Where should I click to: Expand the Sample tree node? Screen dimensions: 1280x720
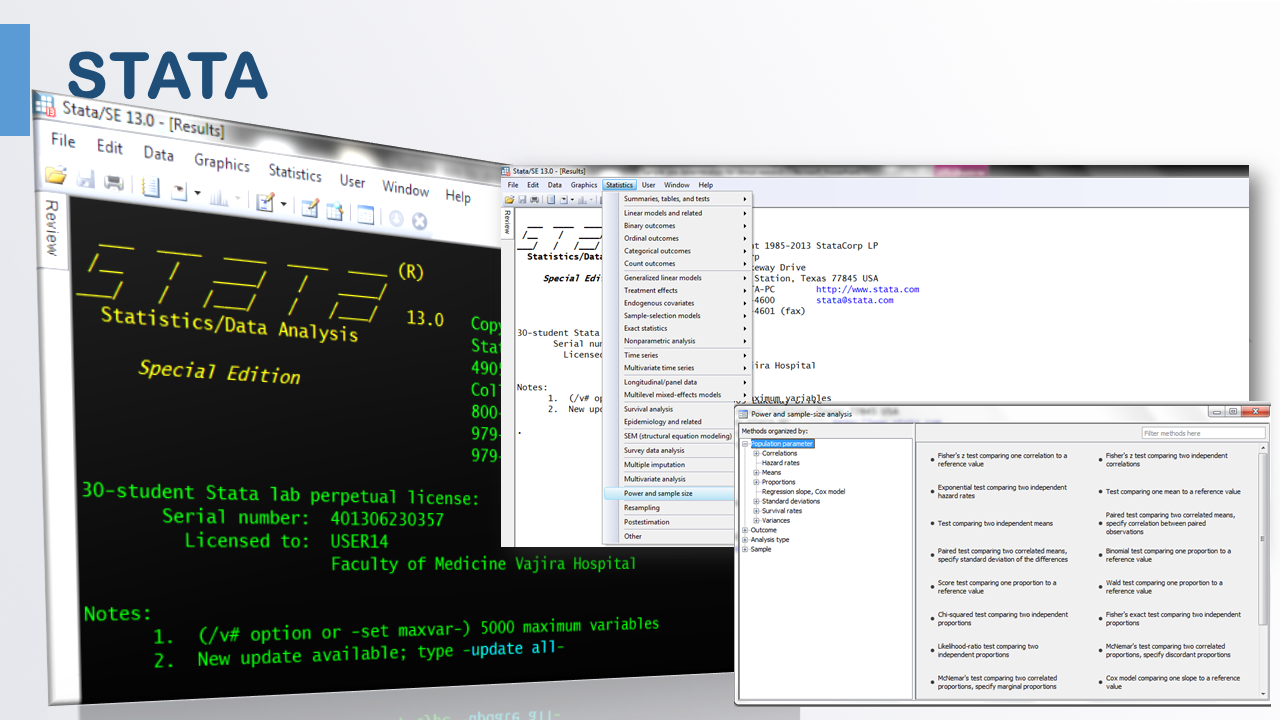[745, 549]
